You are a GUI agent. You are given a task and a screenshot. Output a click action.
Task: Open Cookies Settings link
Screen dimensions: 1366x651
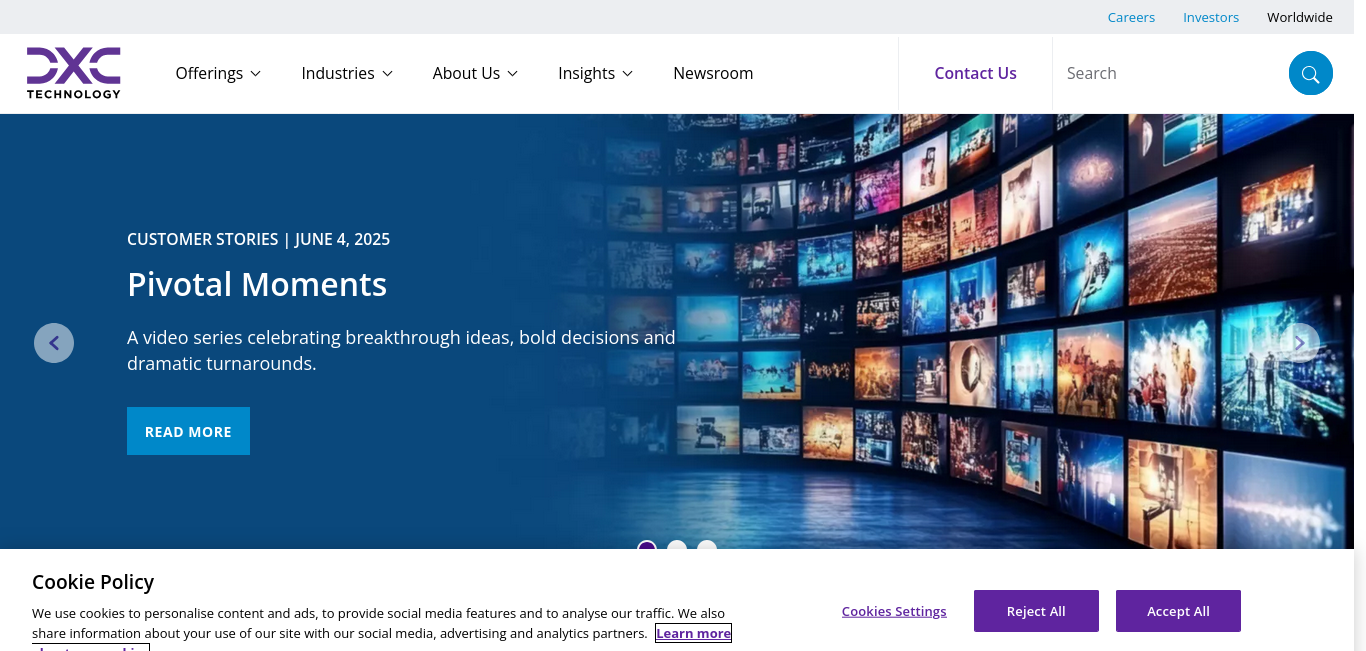[x=894, y=611]
